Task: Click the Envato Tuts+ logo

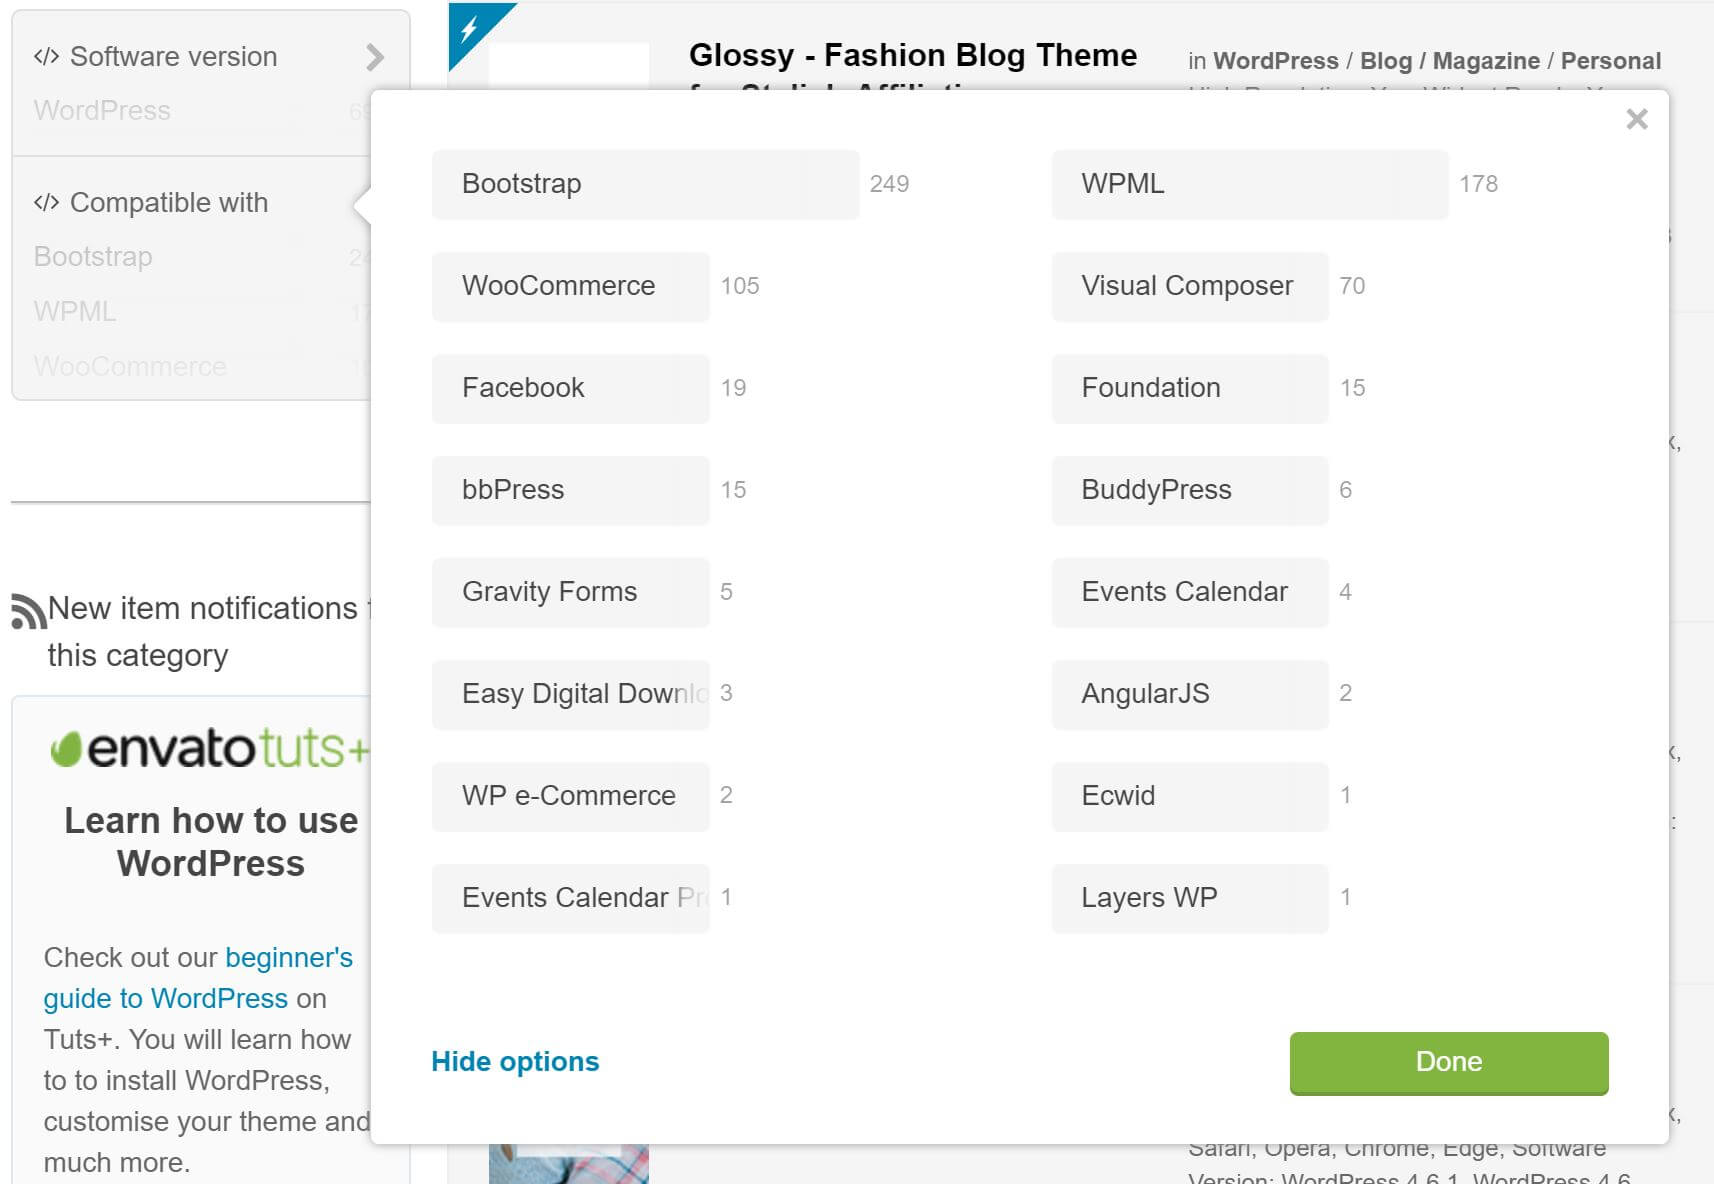Action: (x=209, y=749)
